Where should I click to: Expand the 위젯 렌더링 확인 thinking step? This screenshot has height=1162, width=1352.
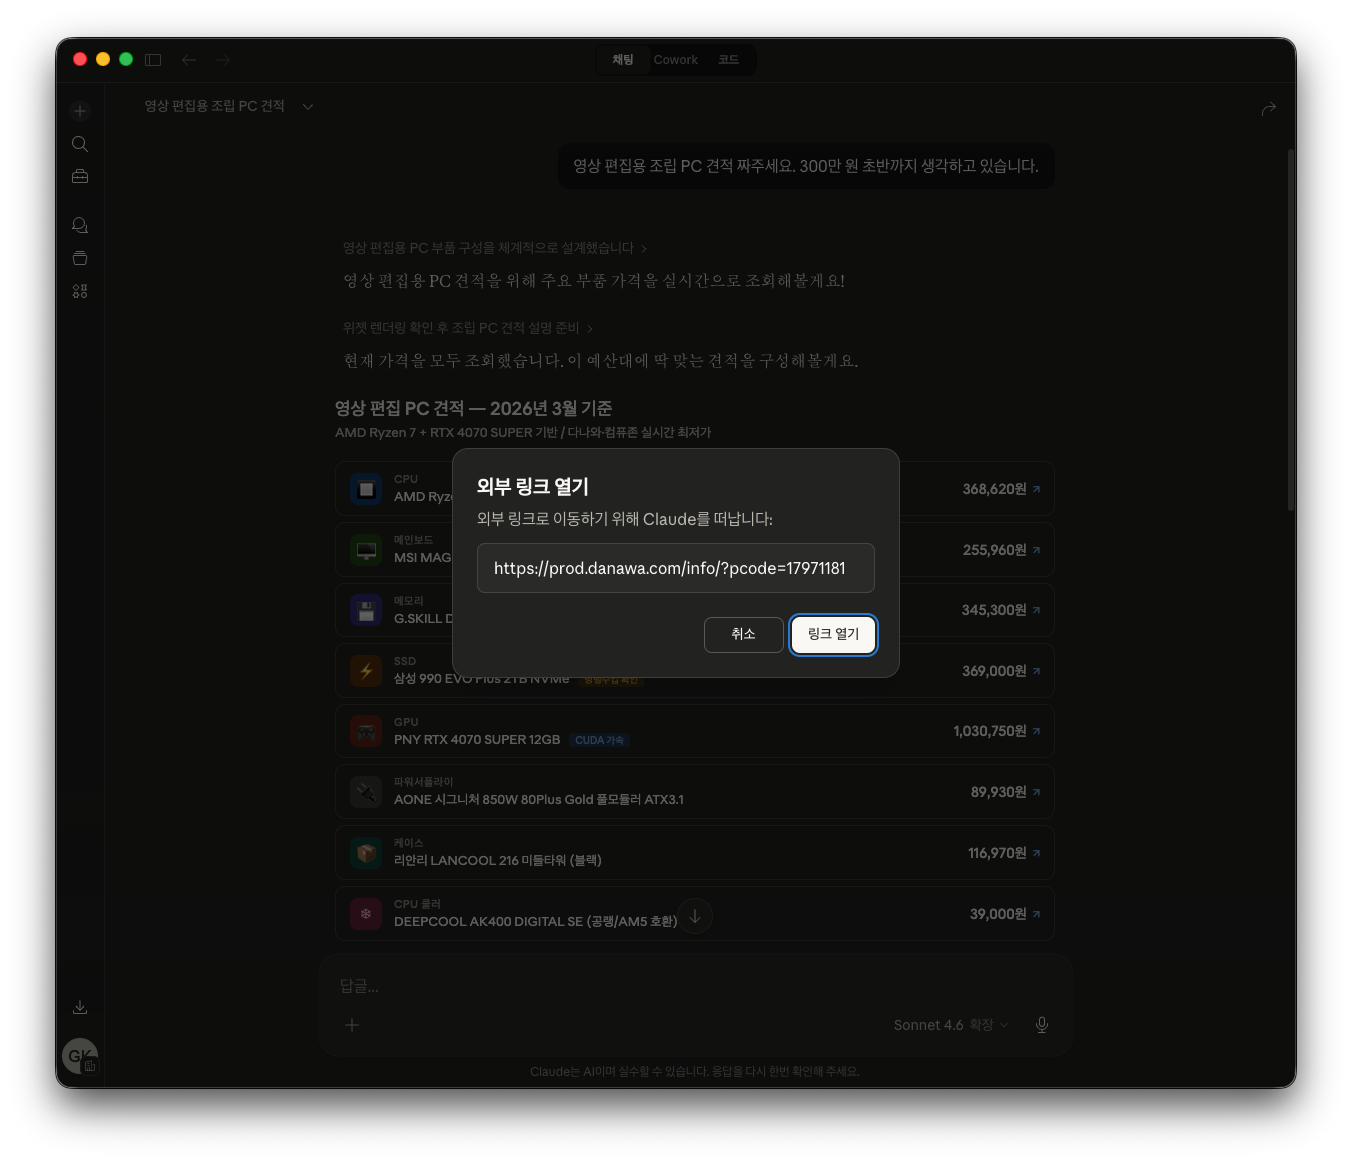(468, 328)
